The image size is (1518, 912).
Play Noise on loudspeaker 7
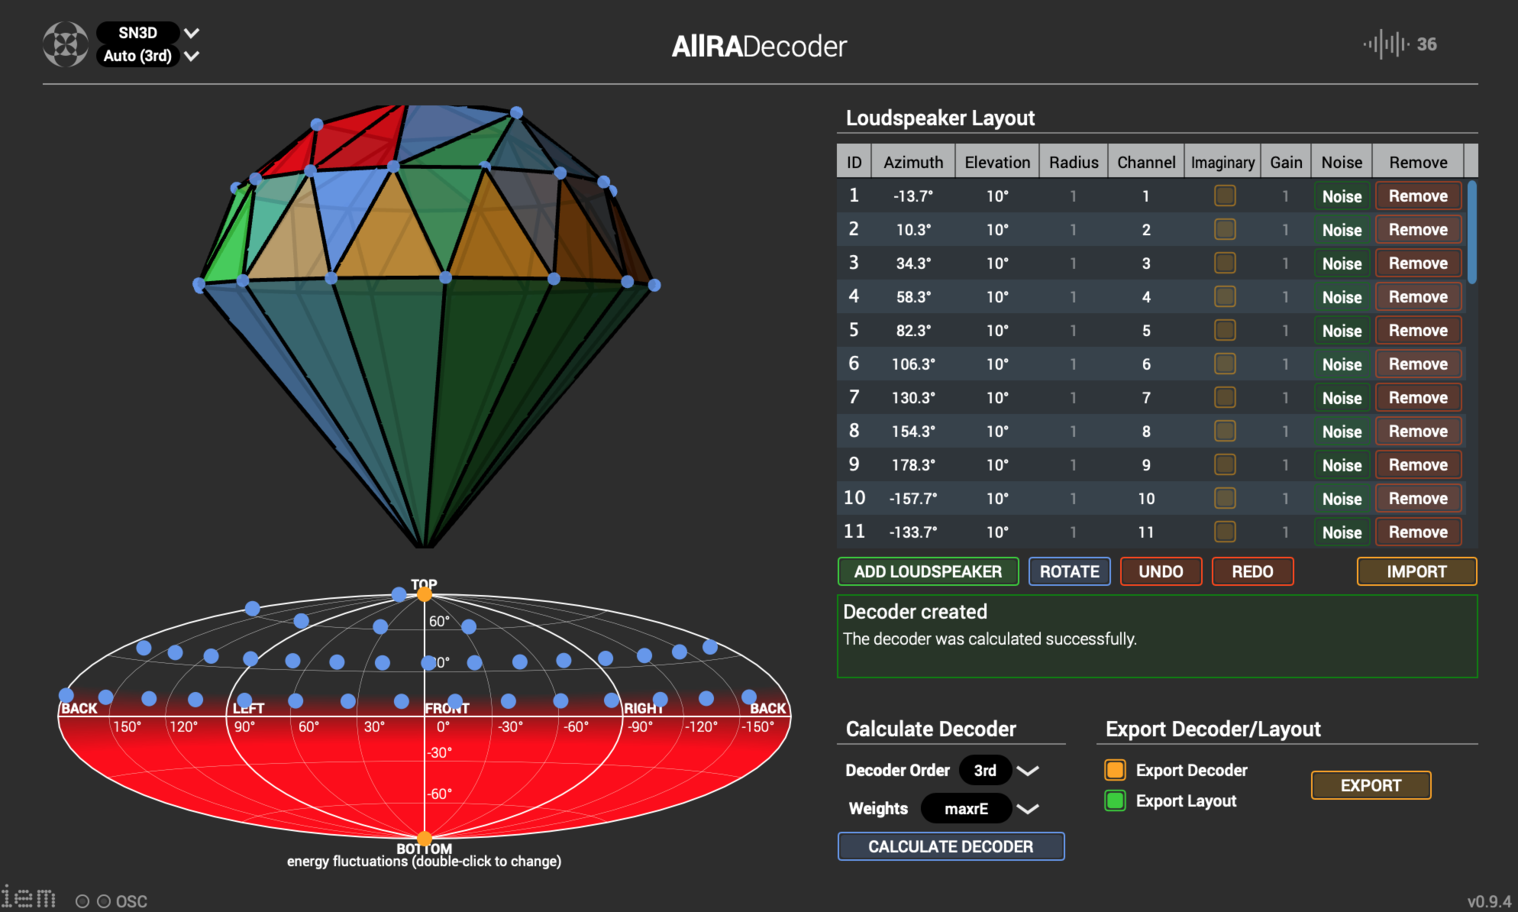coord(1341,398)
